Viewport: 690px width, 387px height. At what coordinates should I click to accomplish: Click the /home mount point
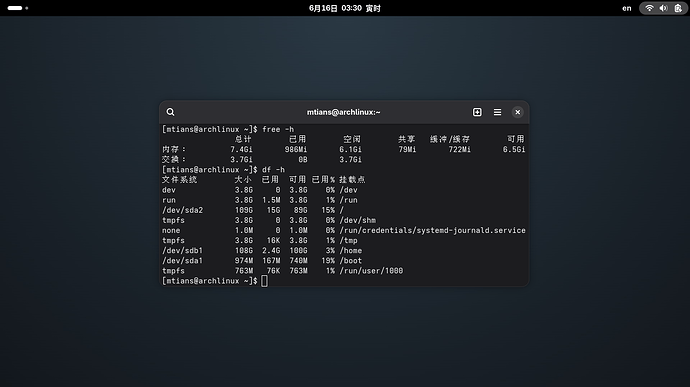point(351,251)
